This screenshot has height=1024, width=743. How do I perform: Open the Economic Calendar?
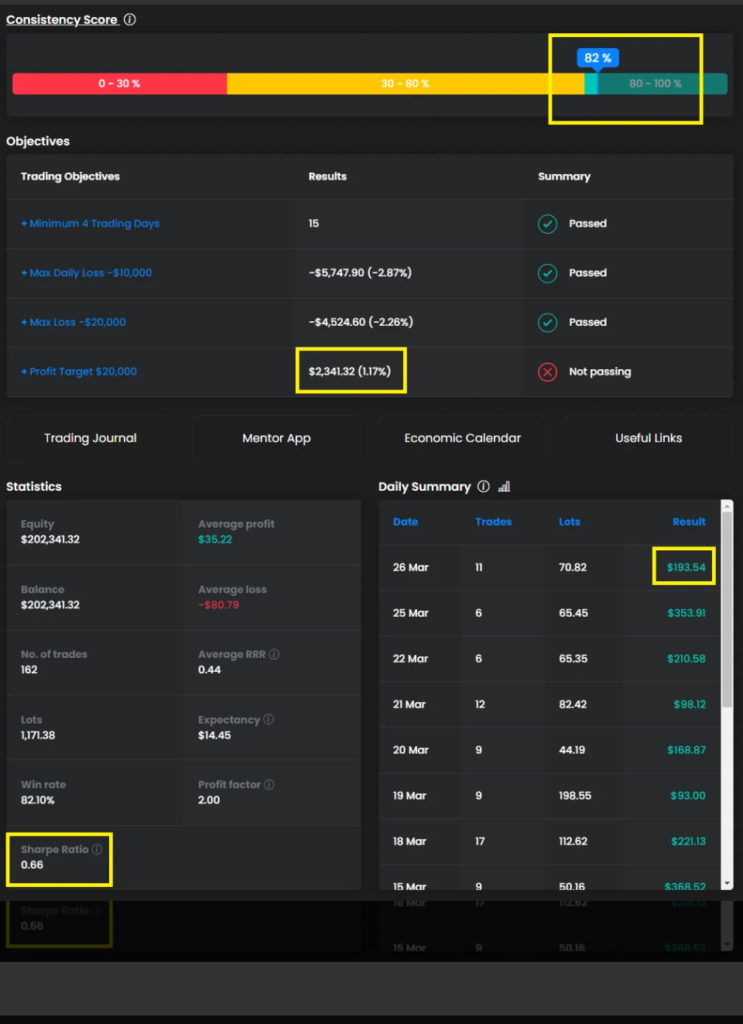(462, 438)
